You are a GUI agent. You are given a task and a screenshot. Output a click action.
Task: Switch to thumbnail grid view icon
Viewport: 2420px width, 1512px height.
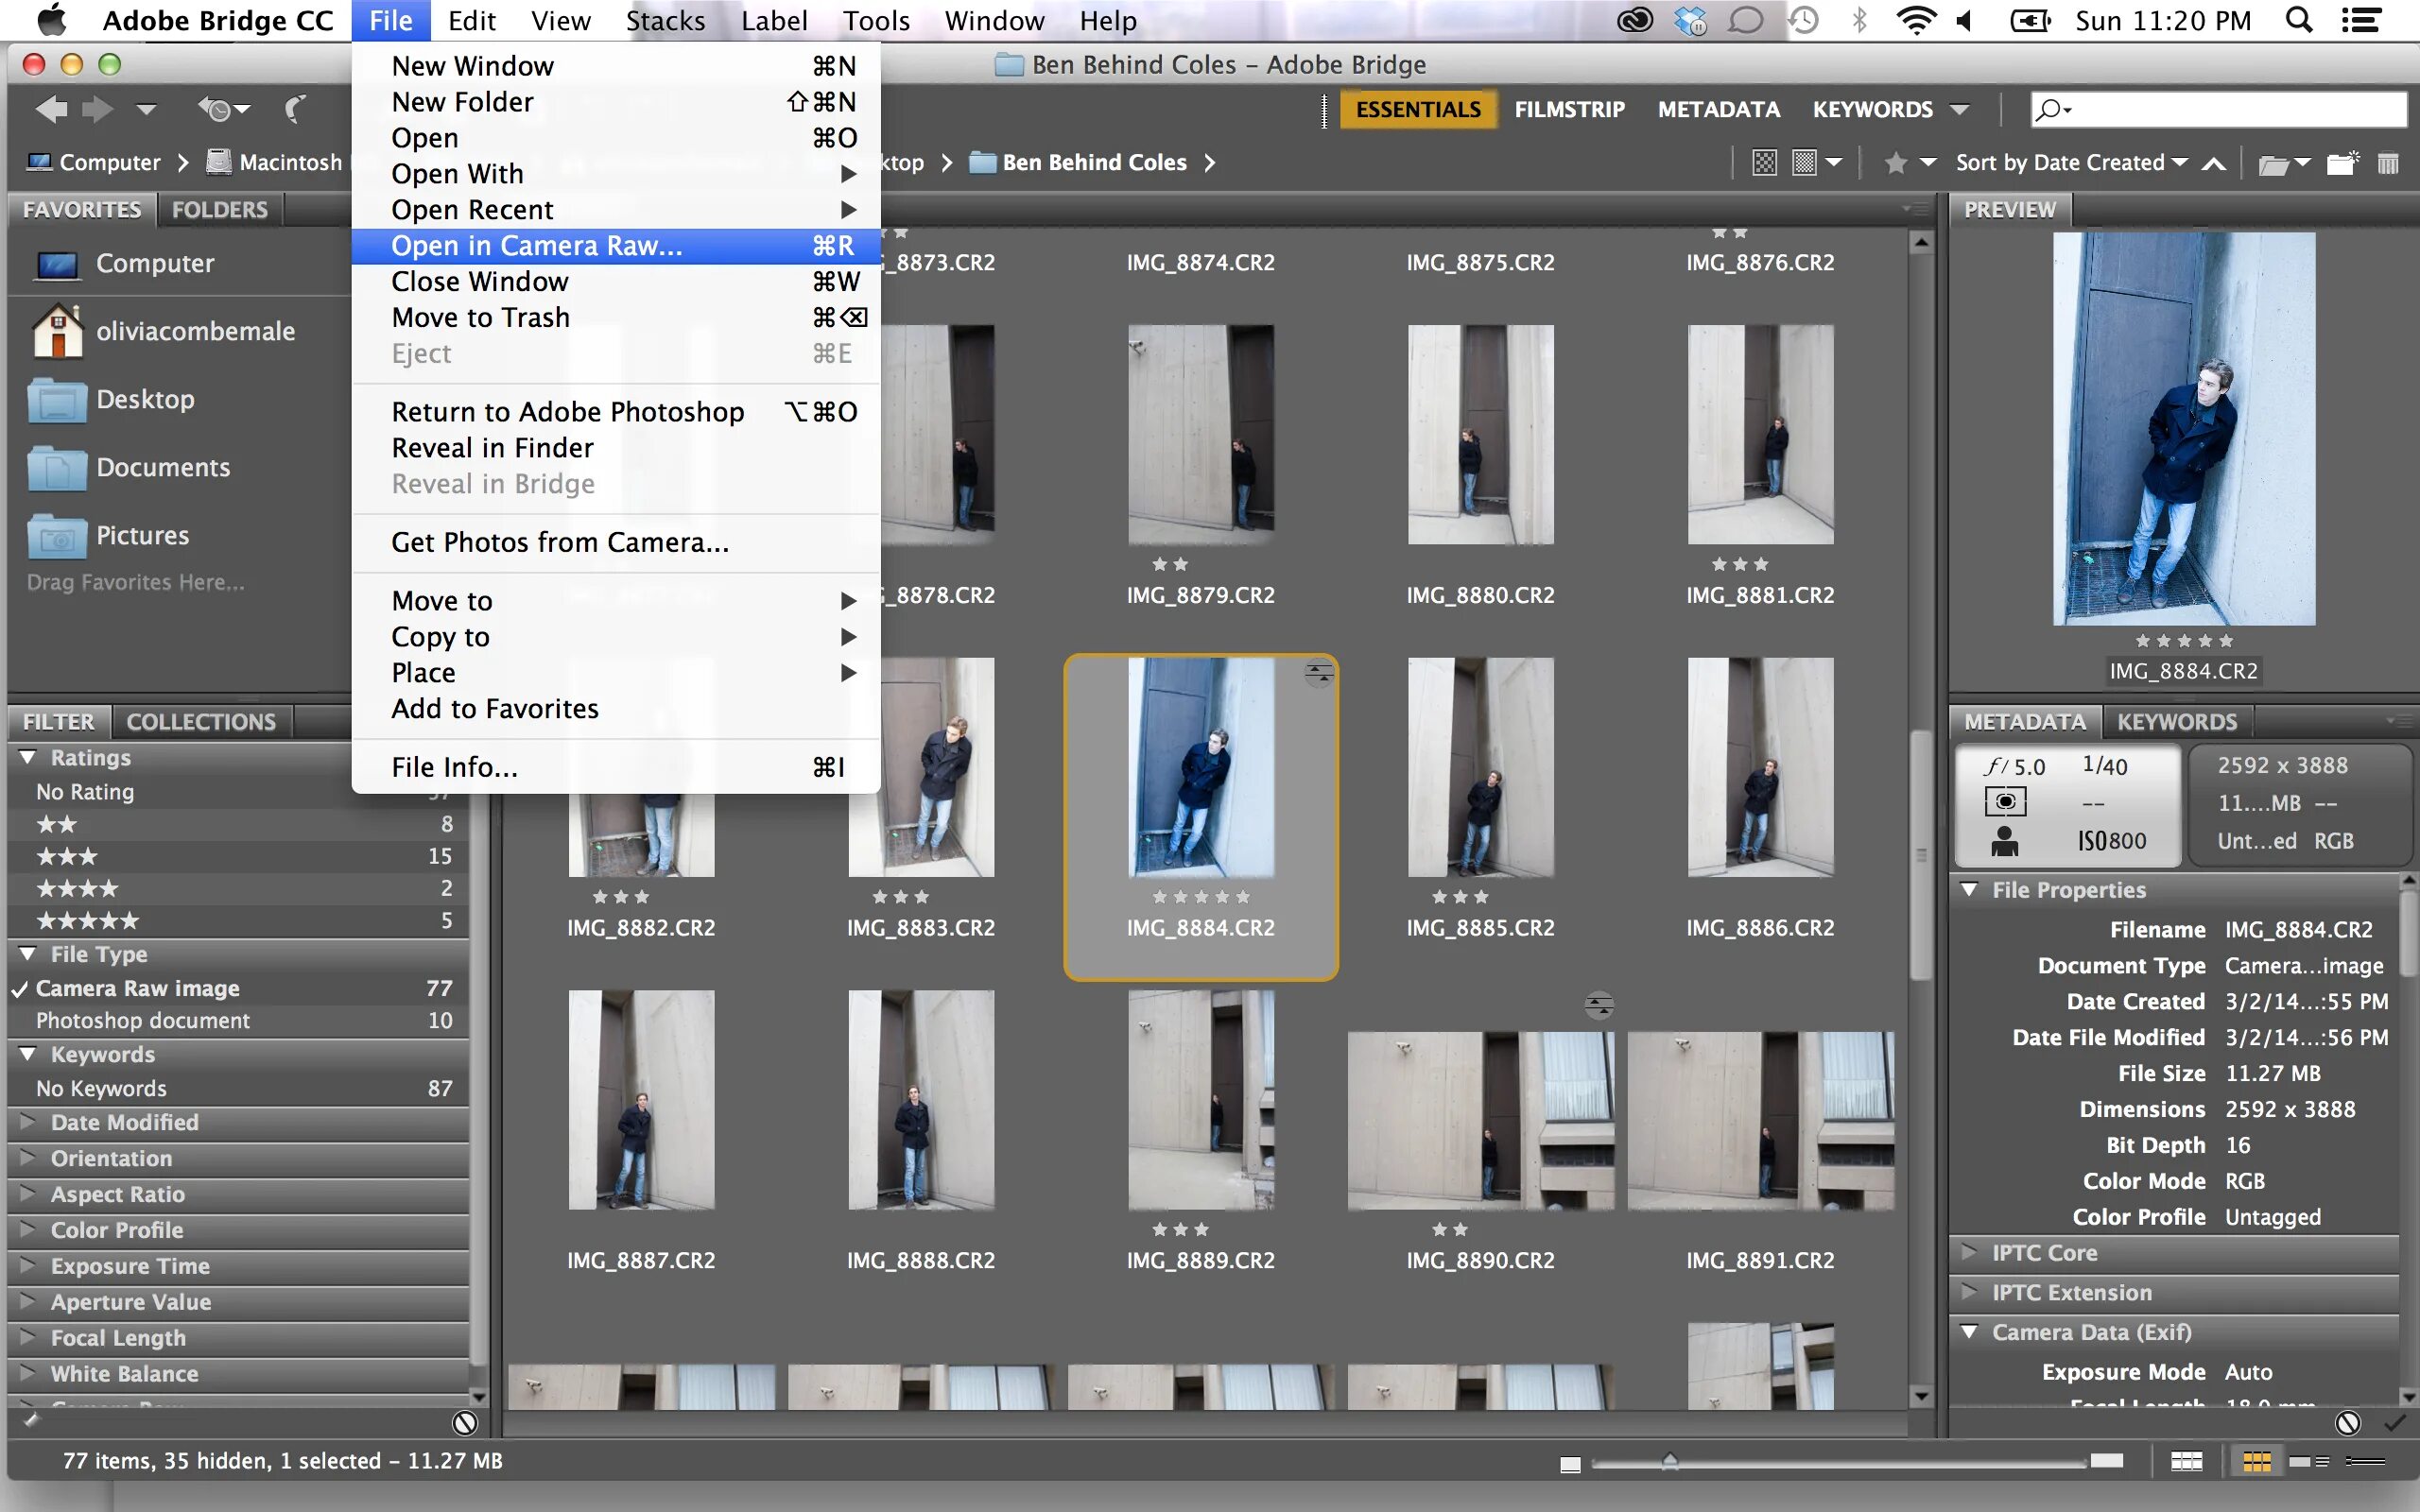[2256, 1462]
